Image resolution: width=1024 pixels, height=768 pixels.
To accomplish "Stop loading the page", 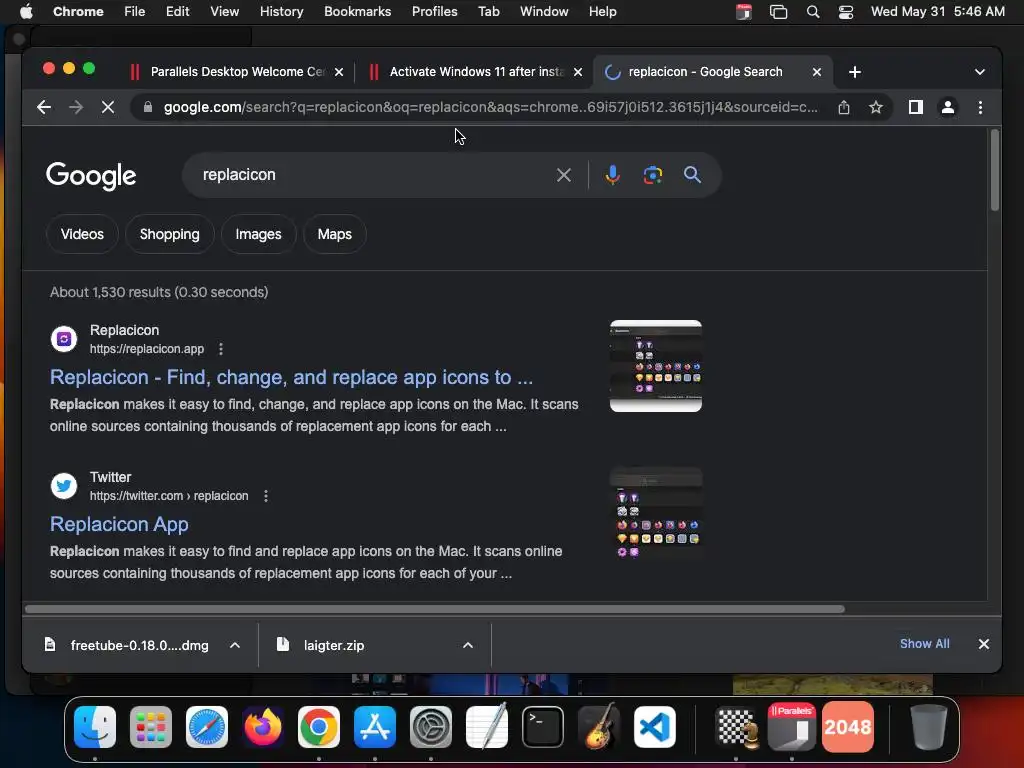I will 108,107.
